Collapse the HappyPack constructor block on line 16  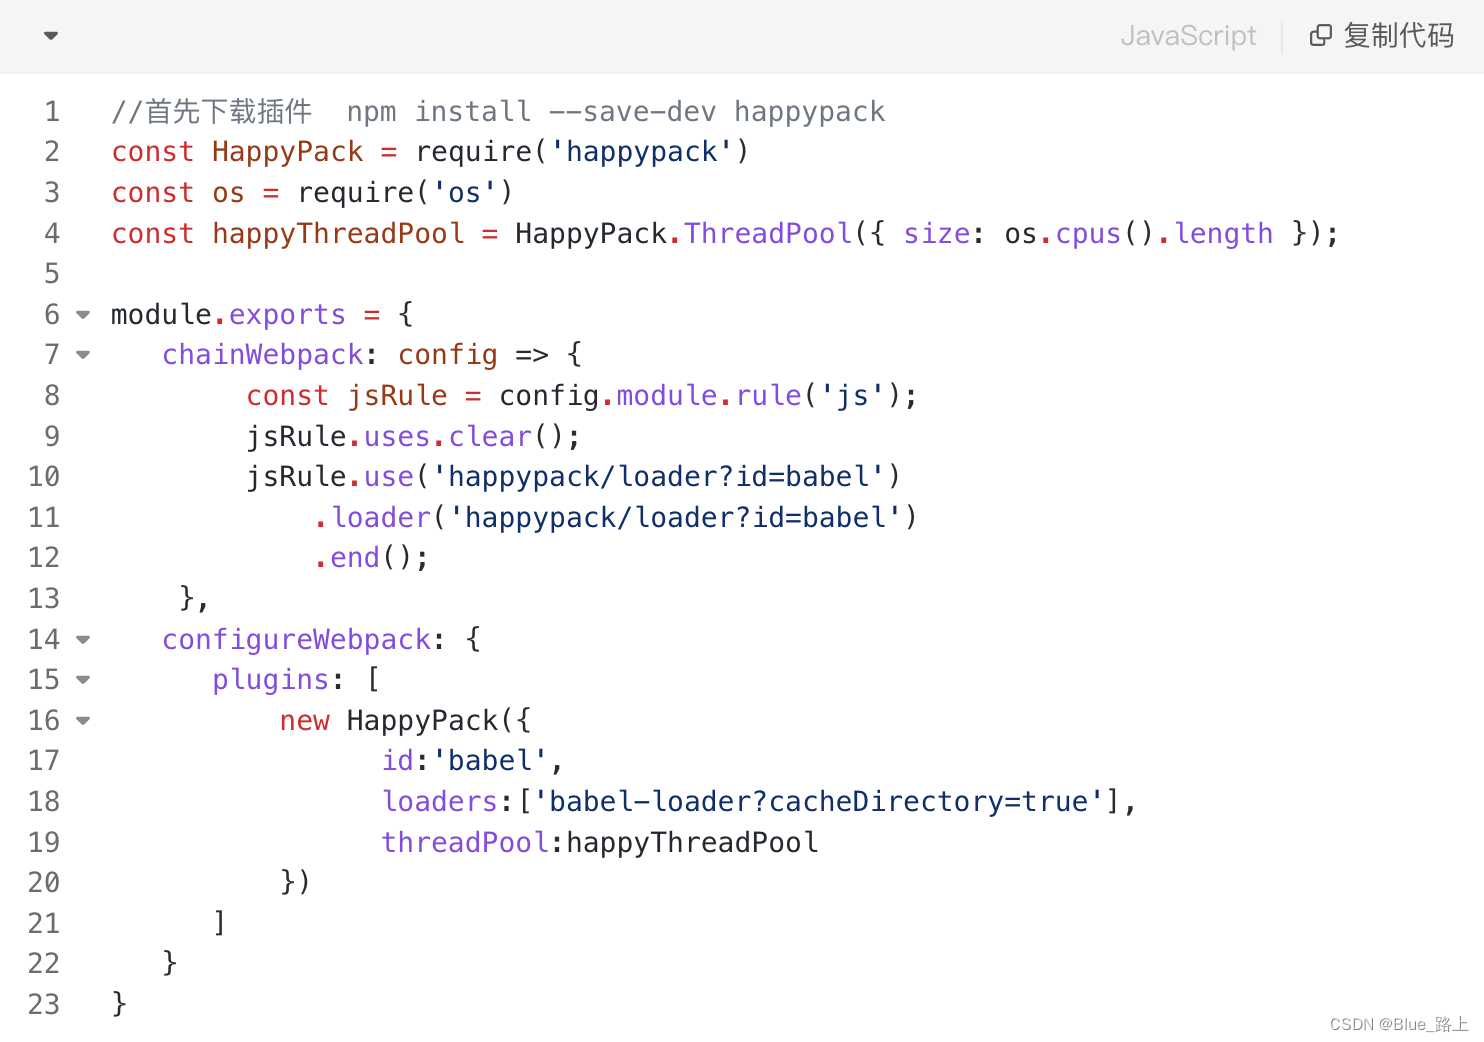point(82,720)
